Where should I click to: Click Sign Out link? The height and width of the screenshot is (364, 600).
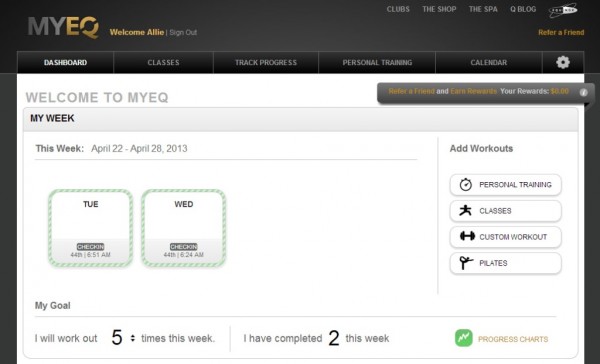(x=183, y=33)
